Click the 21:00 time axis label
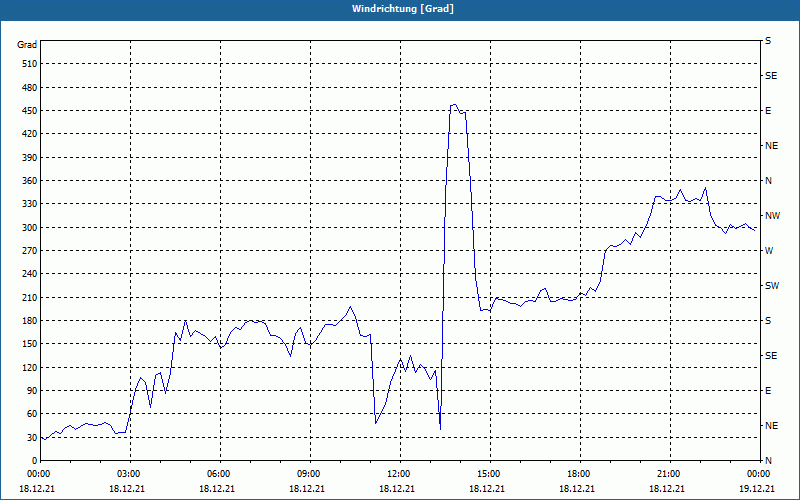 (x=667, y=474)
